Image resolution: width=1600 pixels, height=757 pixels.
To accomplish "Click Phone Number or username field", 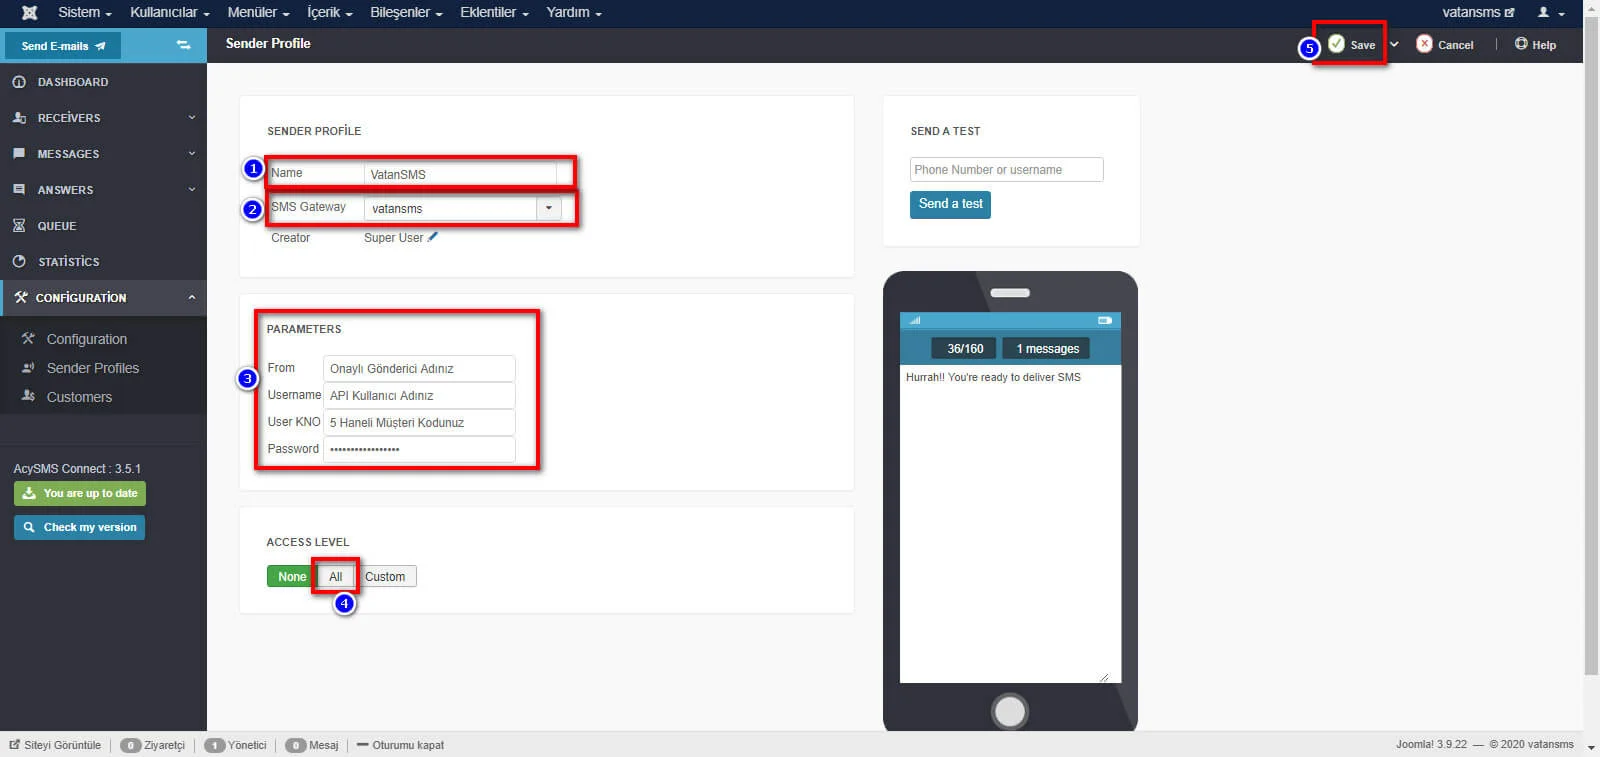I will (x=1007, y=170).
